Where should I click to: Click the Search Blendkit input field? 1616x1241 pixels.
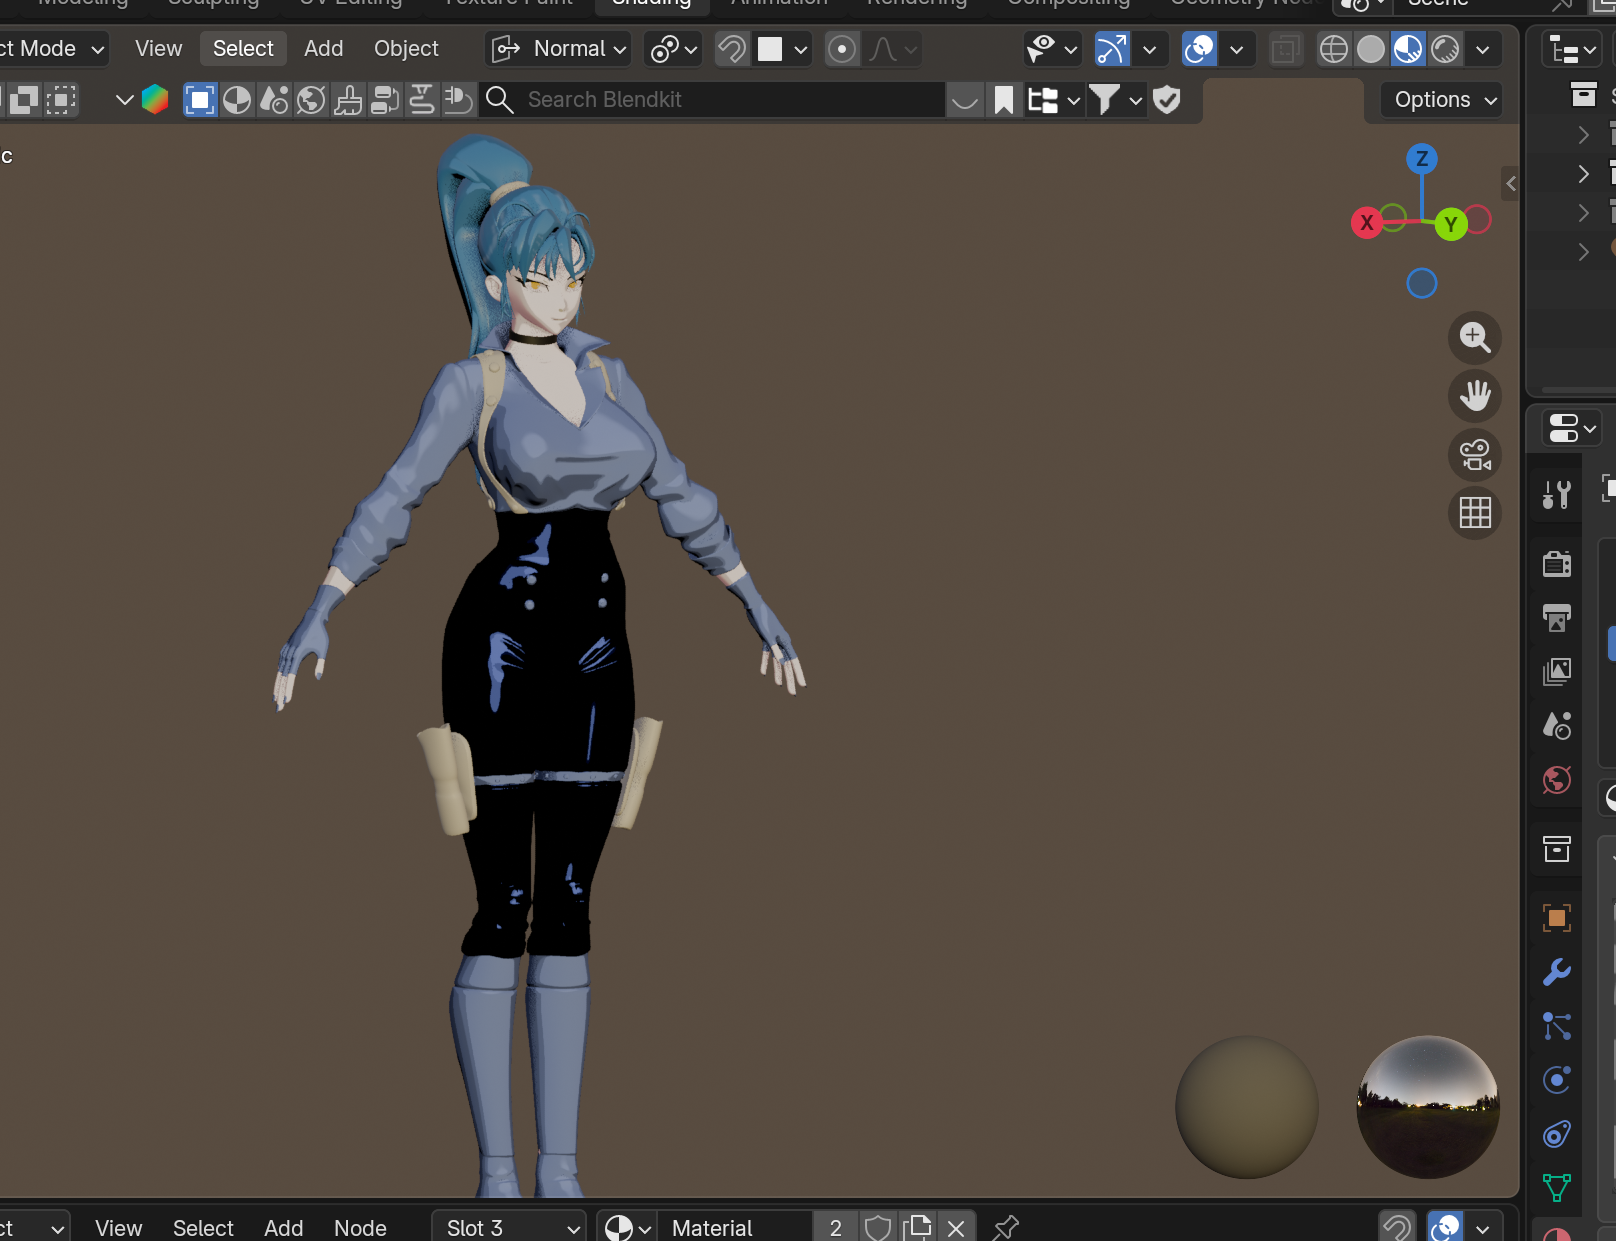tap(712, 100)
